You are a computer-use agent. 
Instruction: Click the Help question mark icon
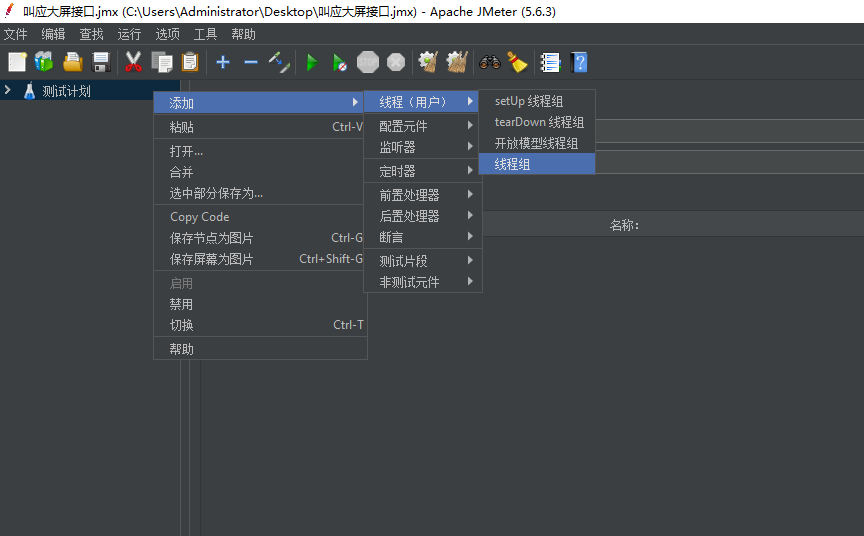pyautogui.click(x=579, y=62)
